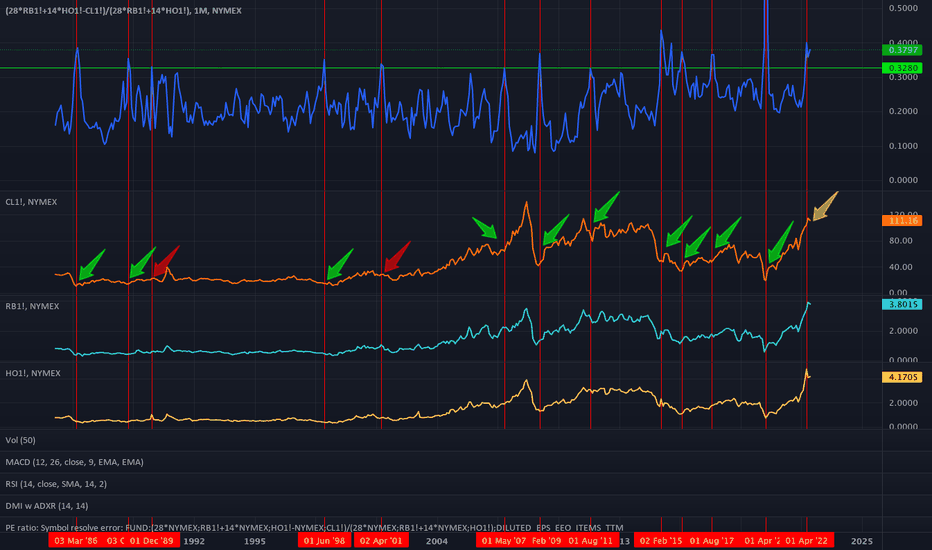Click the 01 Aug '11 date marker

pyautogui.click(x=590, y=540)
